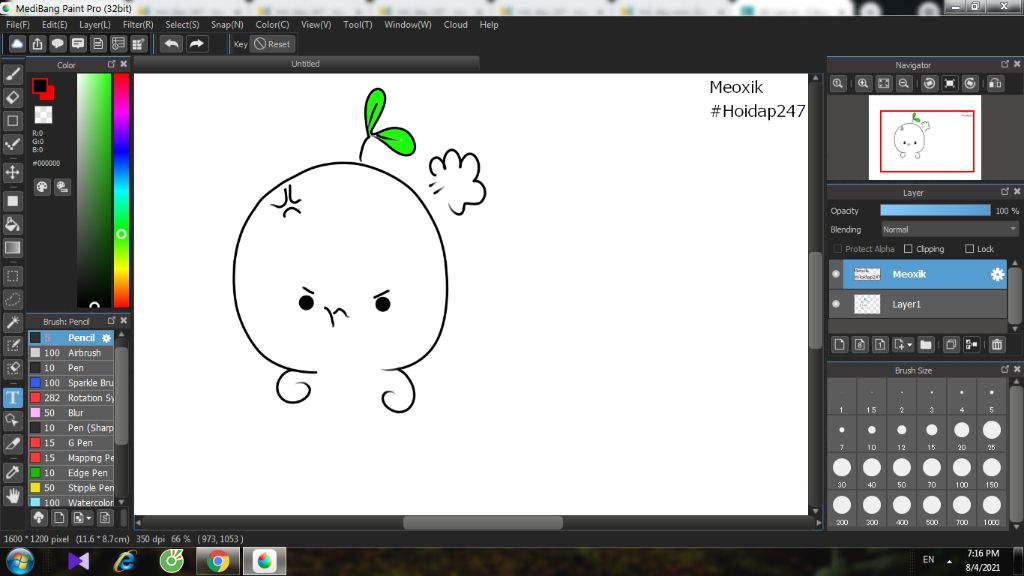Screen dimensions: 1024x576
Task: Select the Brush tool in left toolbar
Action: point(12,74)
